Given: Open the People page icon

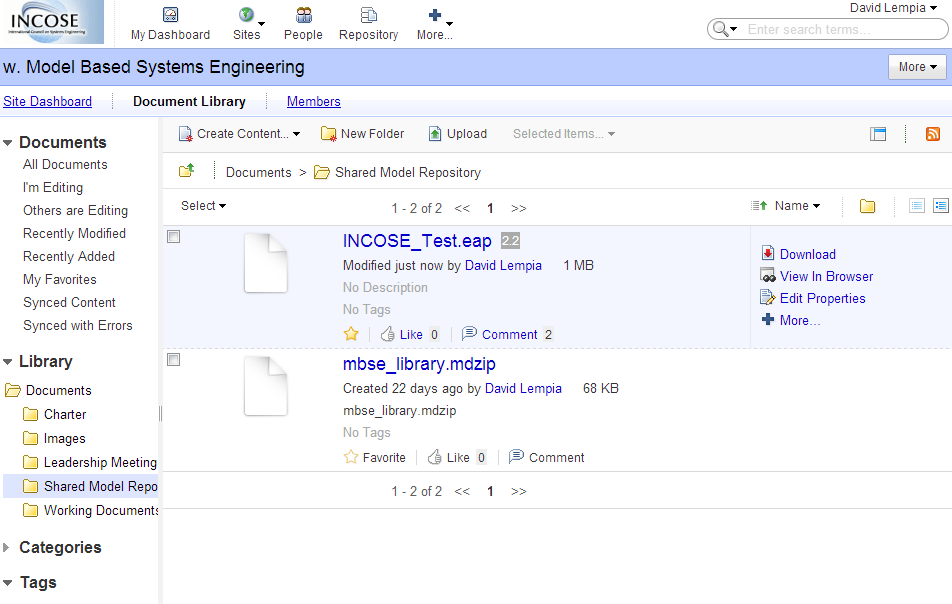Looking at the screenshot, I should pos(304,15).
